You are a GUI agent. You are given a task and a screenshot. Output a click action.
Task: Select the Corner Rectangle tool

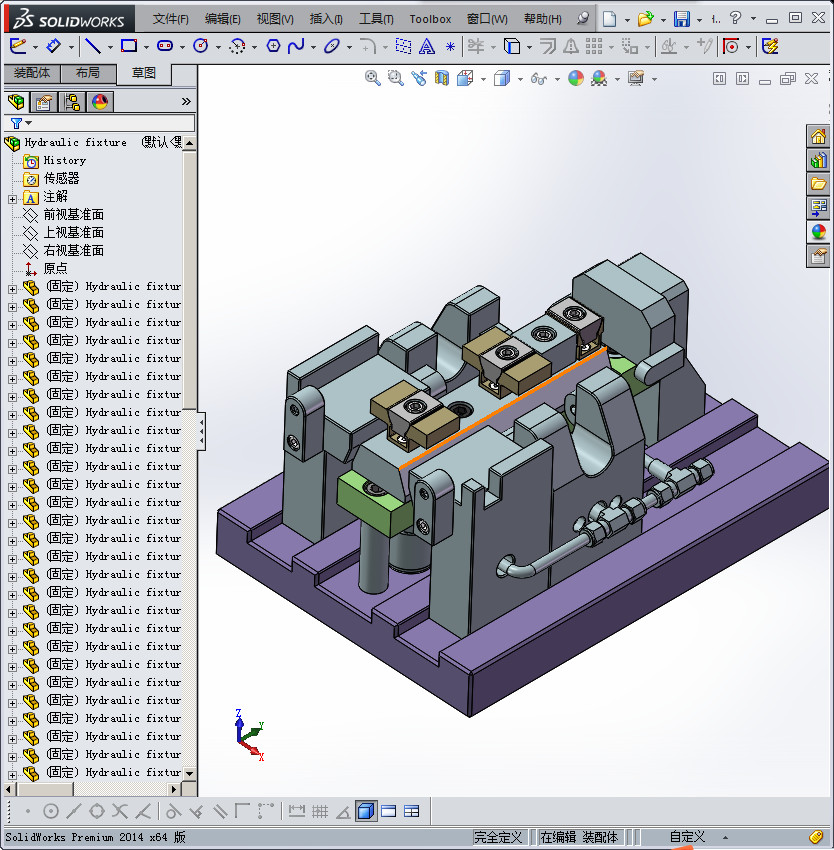(x=129, y=46)
